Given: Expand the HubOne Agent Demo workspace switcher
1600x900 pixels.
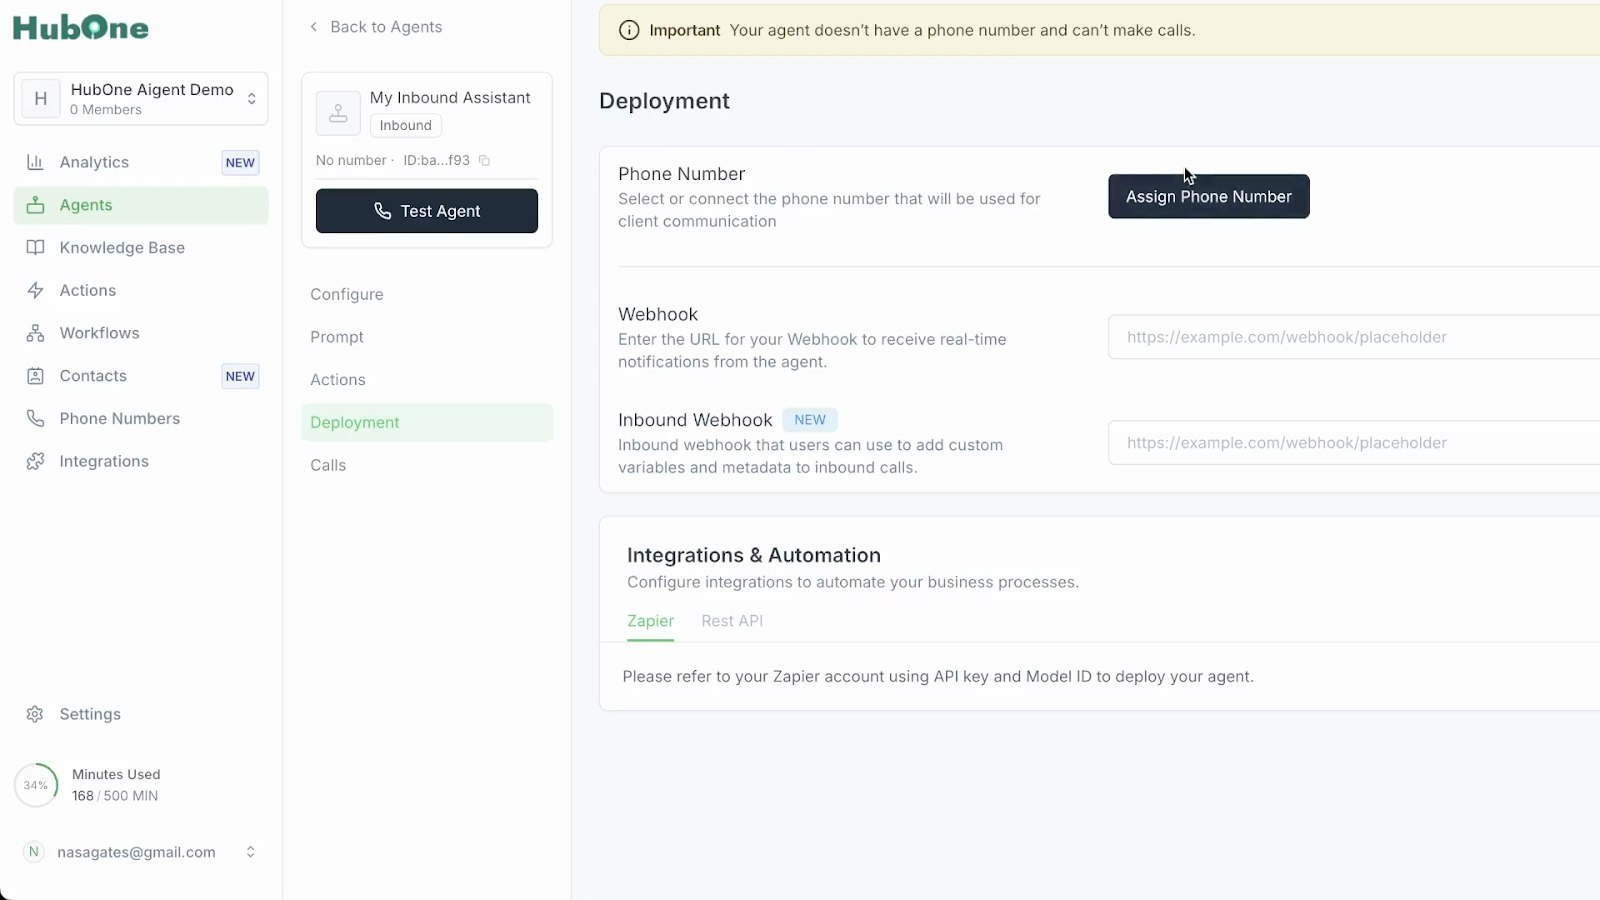Looking at the screenshot, I should [251, 98].
